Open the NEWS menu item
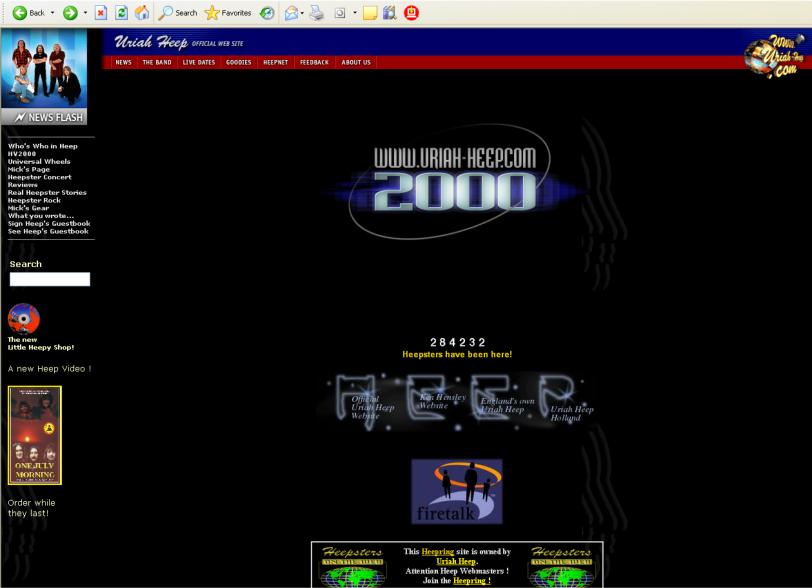 (x=123, y=62)
